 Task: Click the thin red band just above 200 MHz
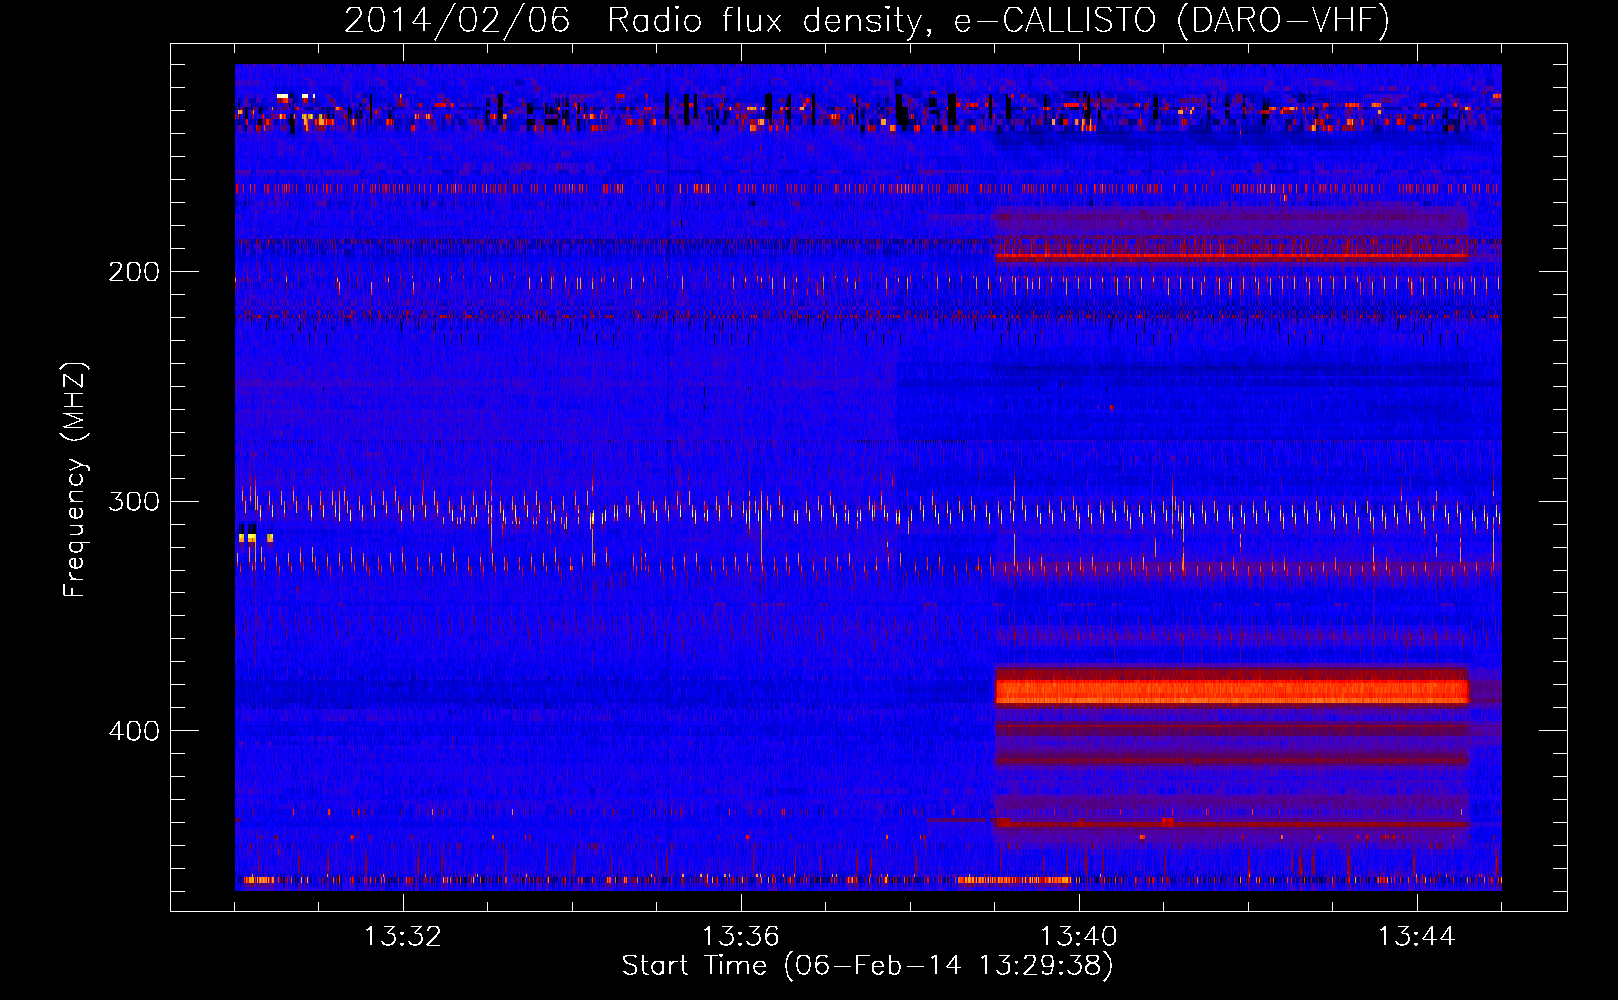(x=1232, y=256)
